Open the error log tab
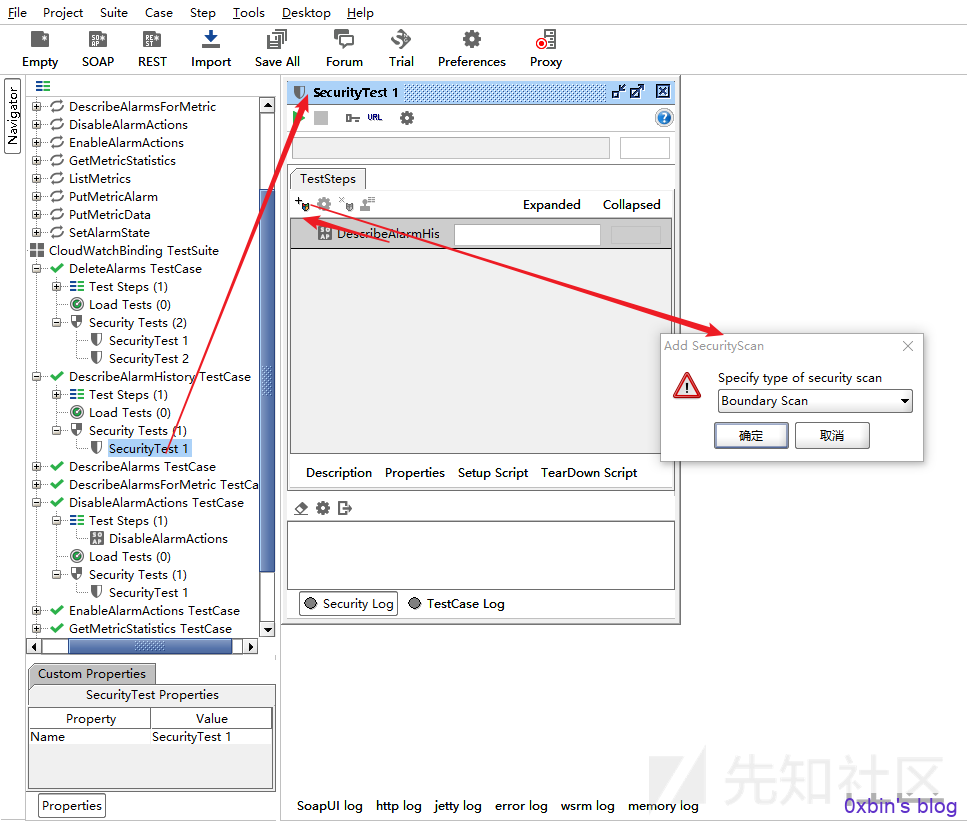The image size is (967, 821). [521, 806]
